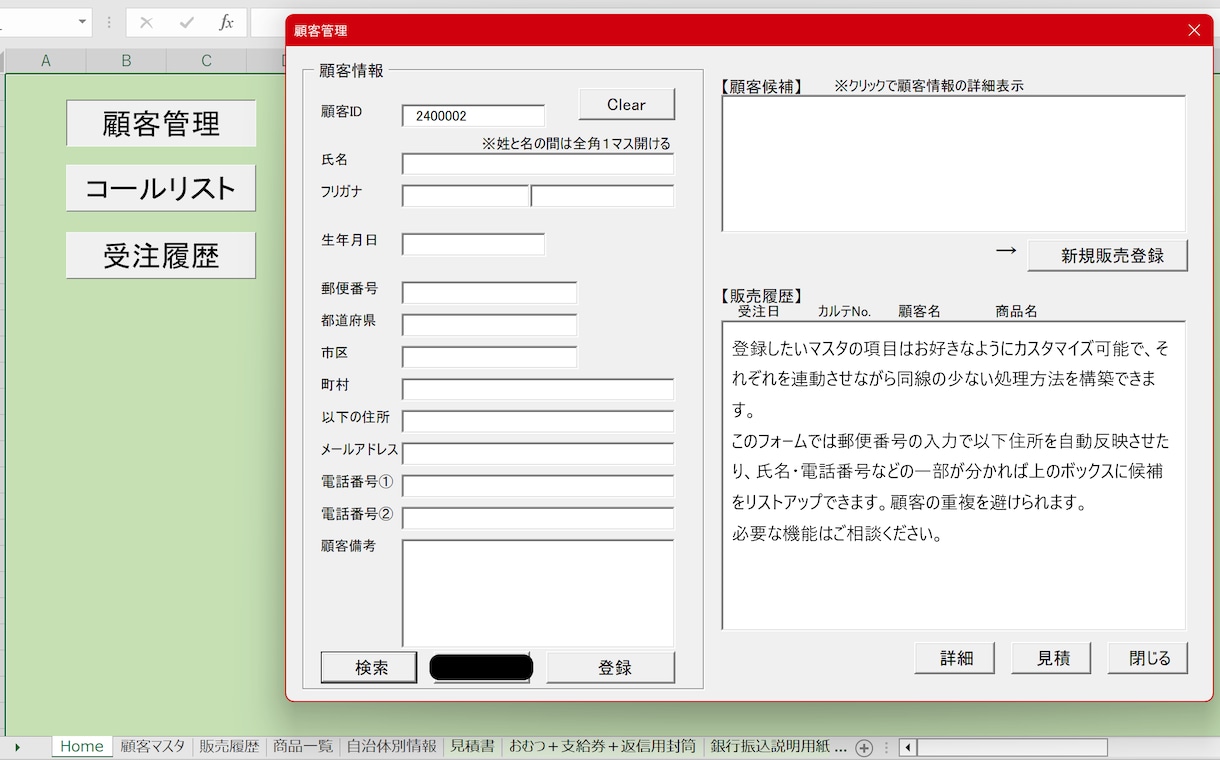Select column A header
The image size is (1220, 760).
click(x=46, y=61)
